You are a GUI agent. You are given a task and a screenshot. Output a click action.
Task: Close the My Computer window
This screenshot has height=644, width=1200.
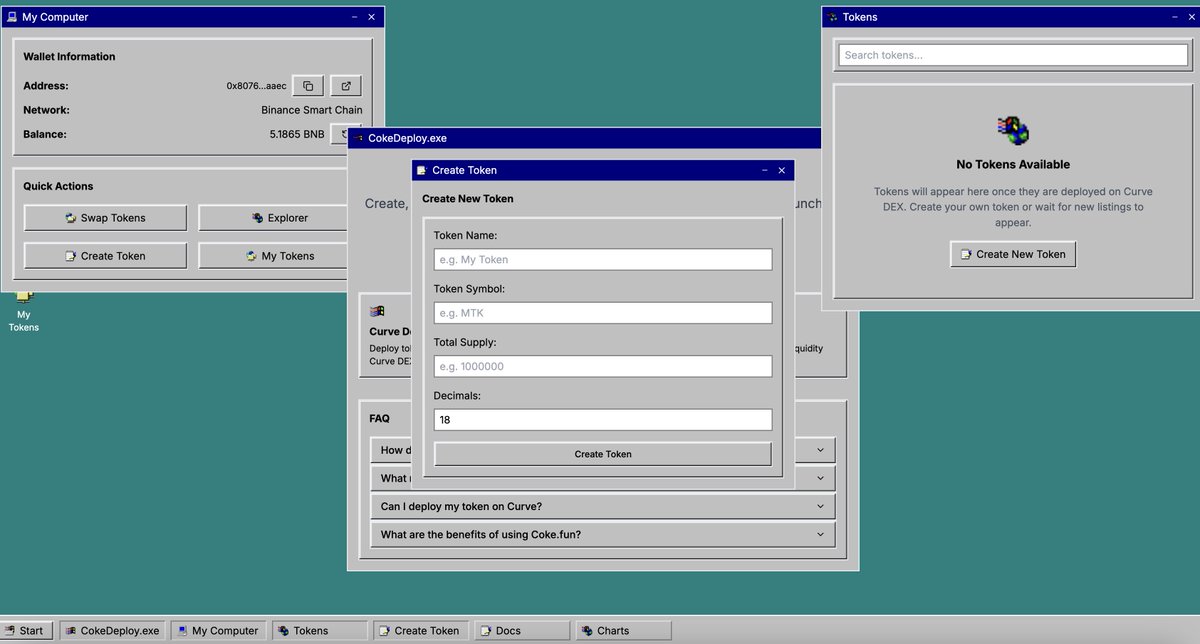372,17
